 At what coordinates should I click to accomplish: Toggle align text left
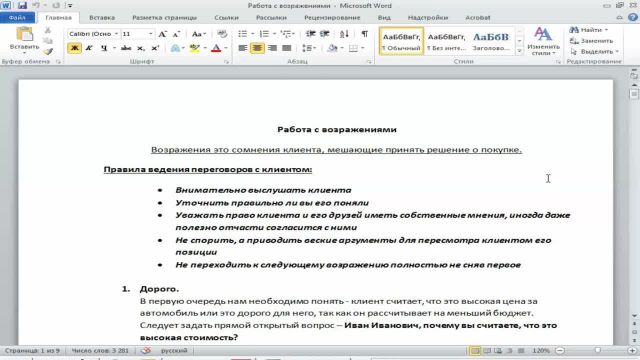click(x=242, y=48)
